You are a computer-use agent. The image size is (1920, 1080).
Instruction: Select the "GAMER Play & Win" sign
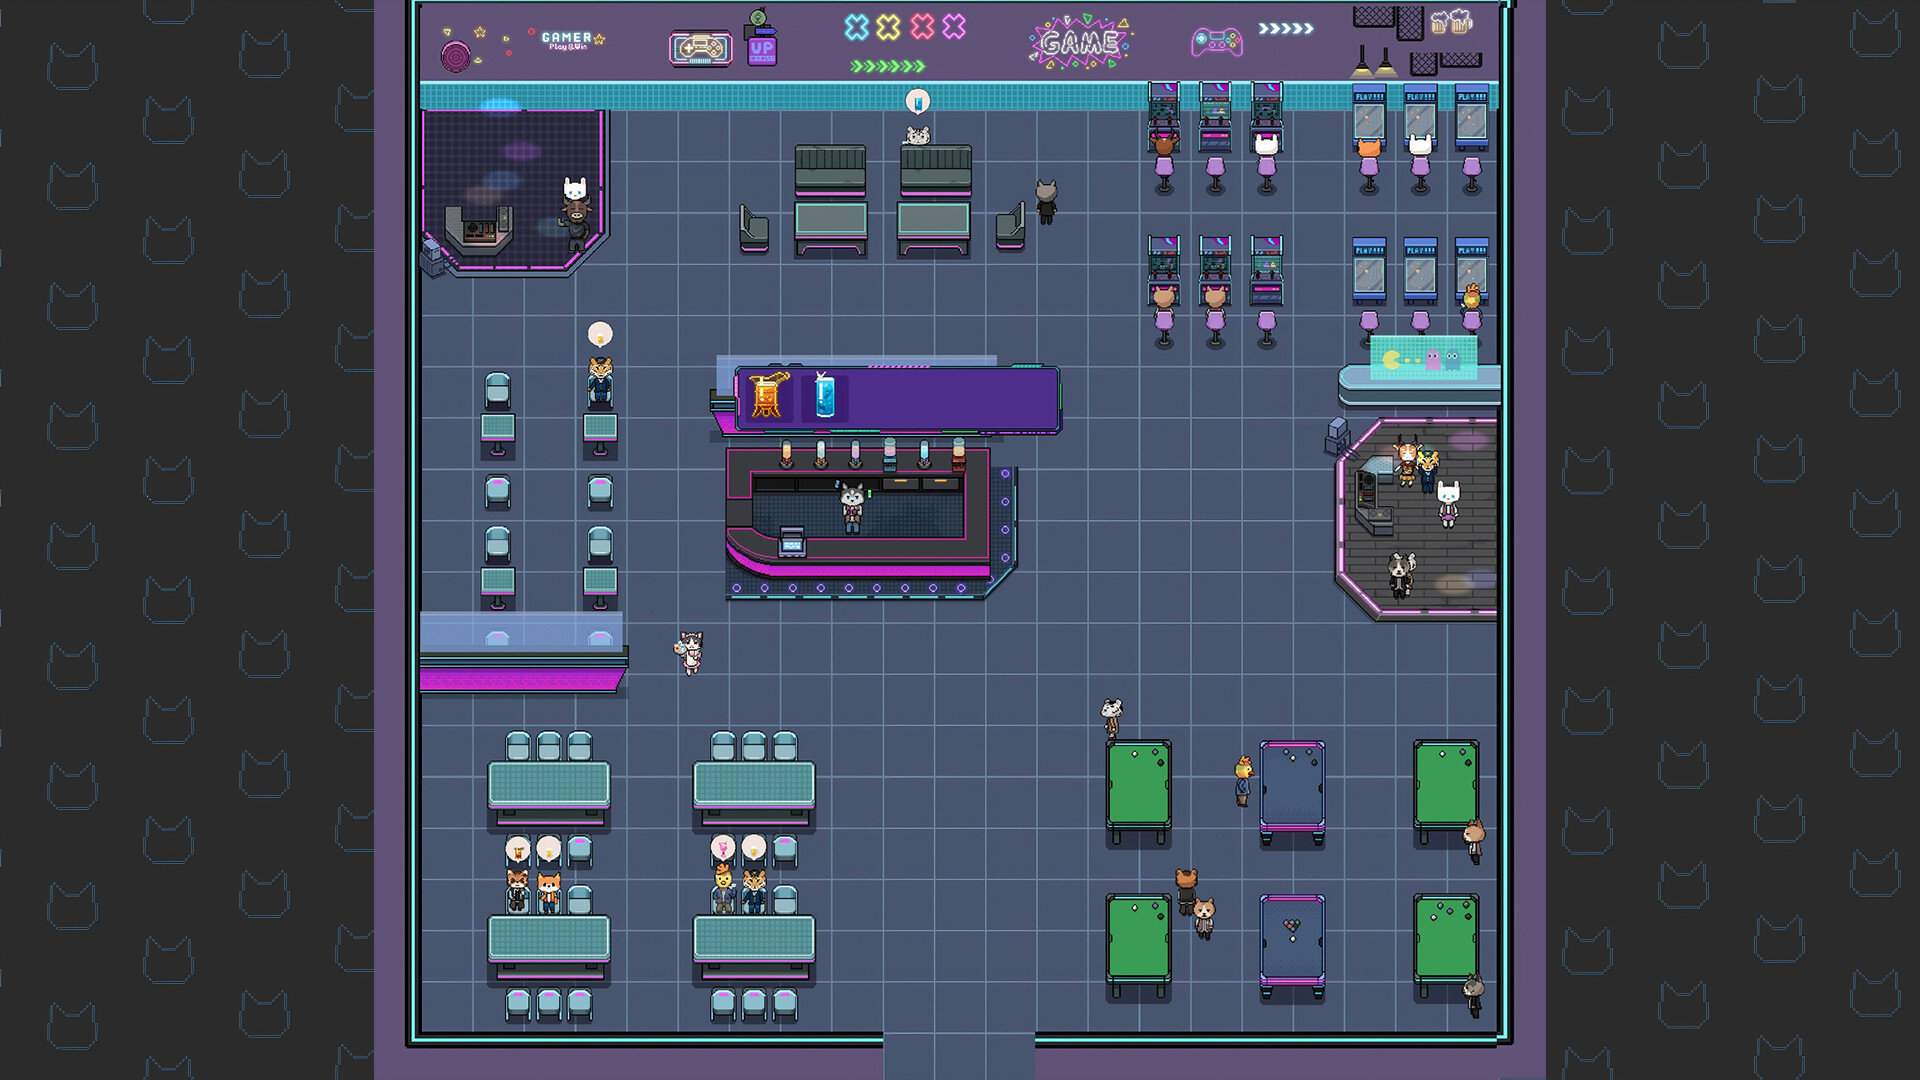[x=566, y=38]
